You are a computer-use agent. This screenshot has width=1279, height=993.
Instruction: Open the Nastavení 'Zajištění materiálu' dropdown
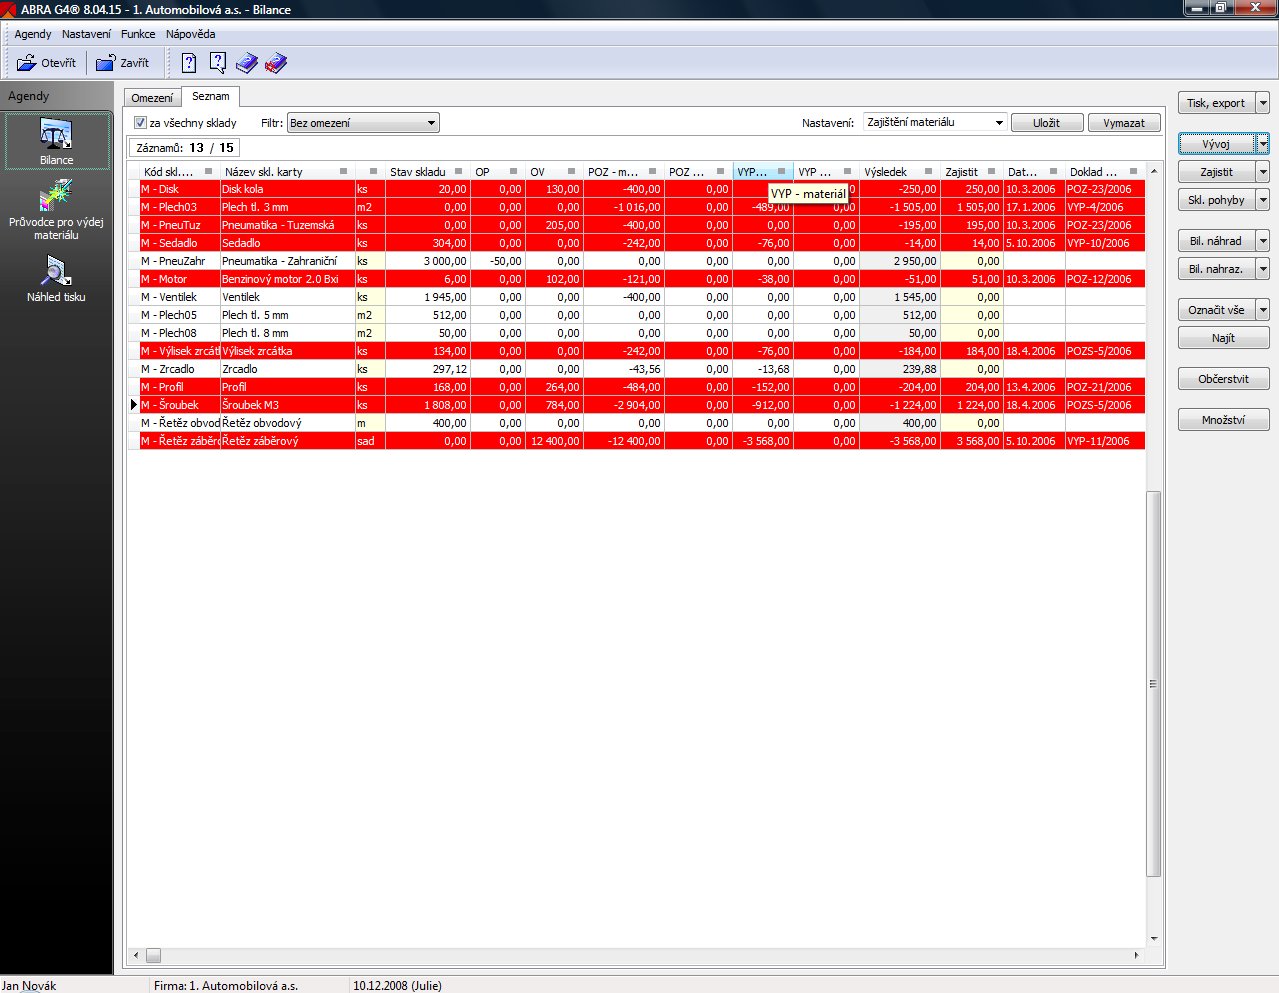[935, 122]
